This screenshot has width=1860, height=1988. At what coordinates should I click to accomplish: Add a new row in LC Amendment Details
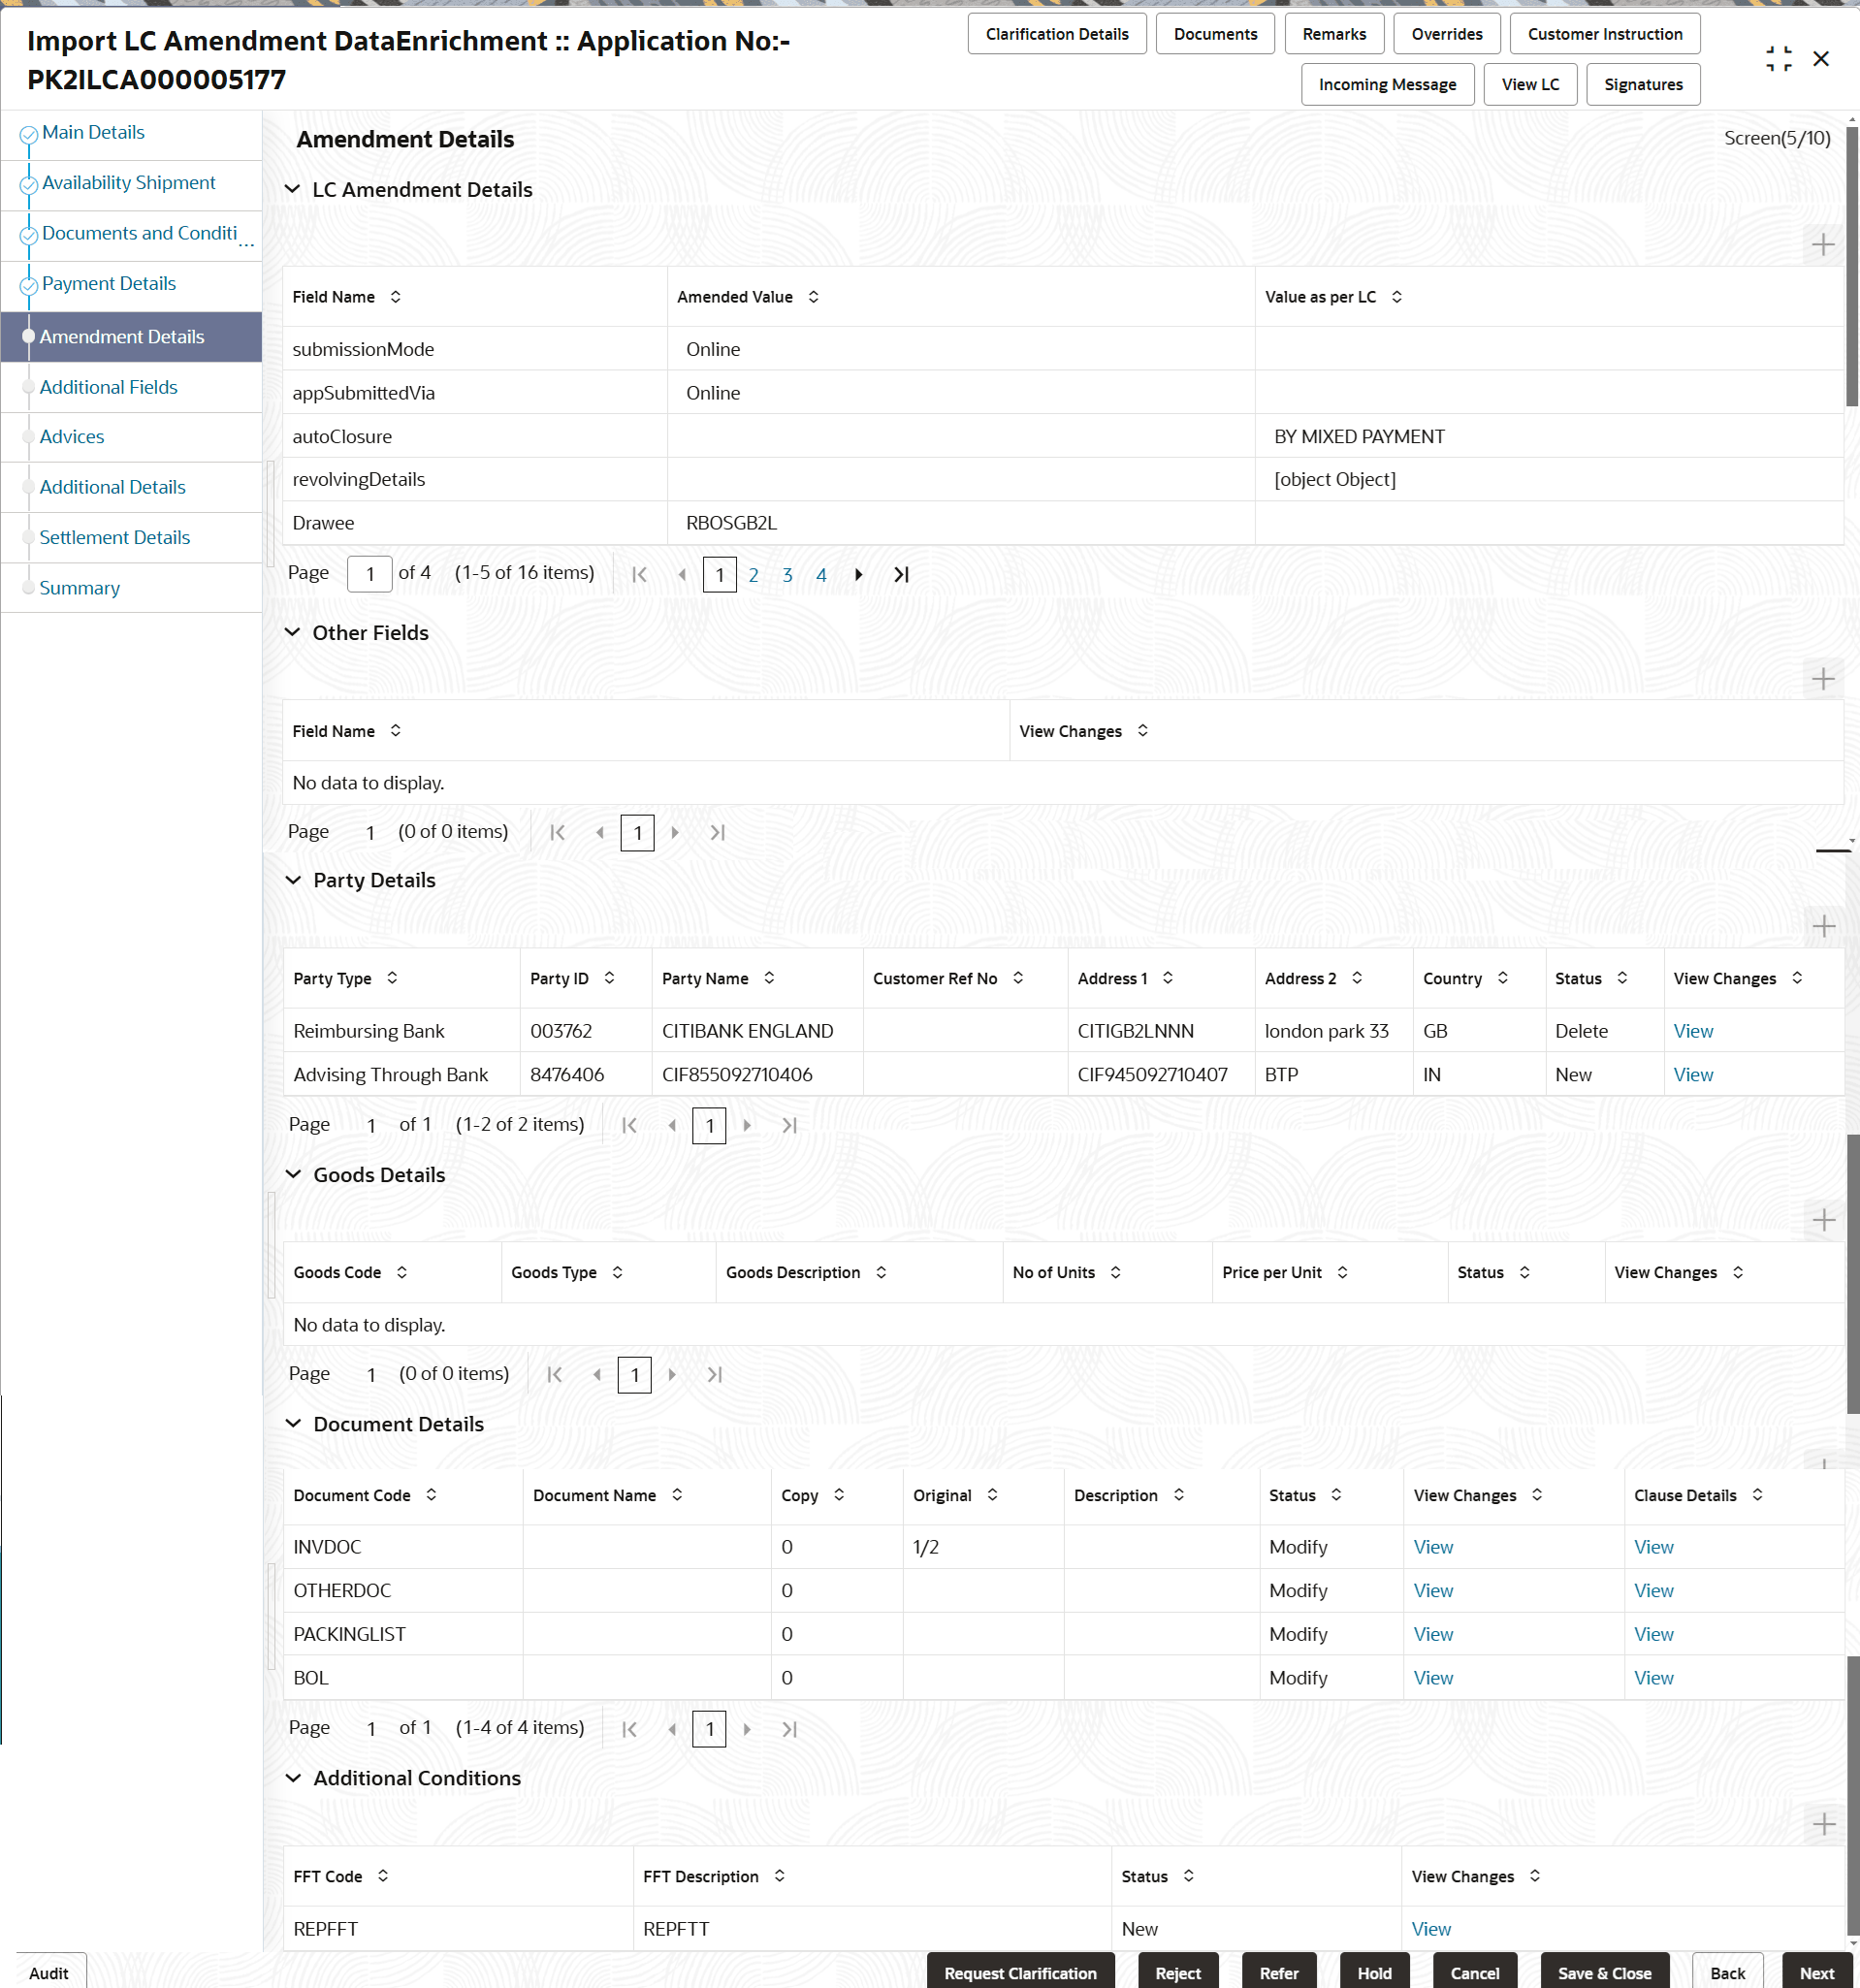click(x=1825, y=243)
